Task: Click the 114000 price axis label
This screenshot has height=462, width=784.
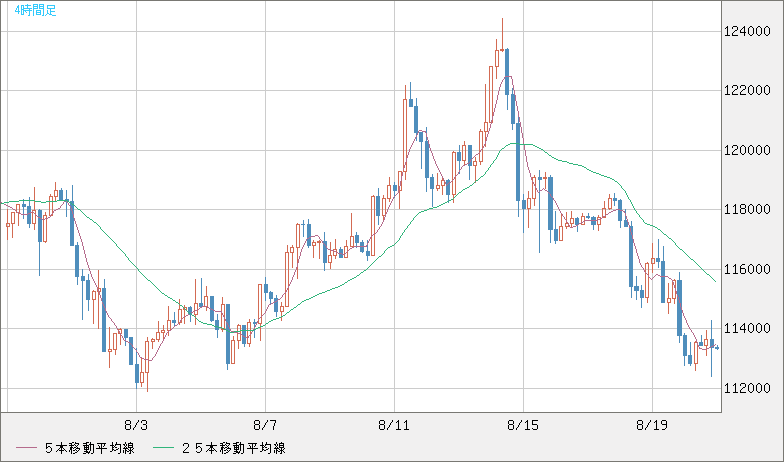Action: 748,328
